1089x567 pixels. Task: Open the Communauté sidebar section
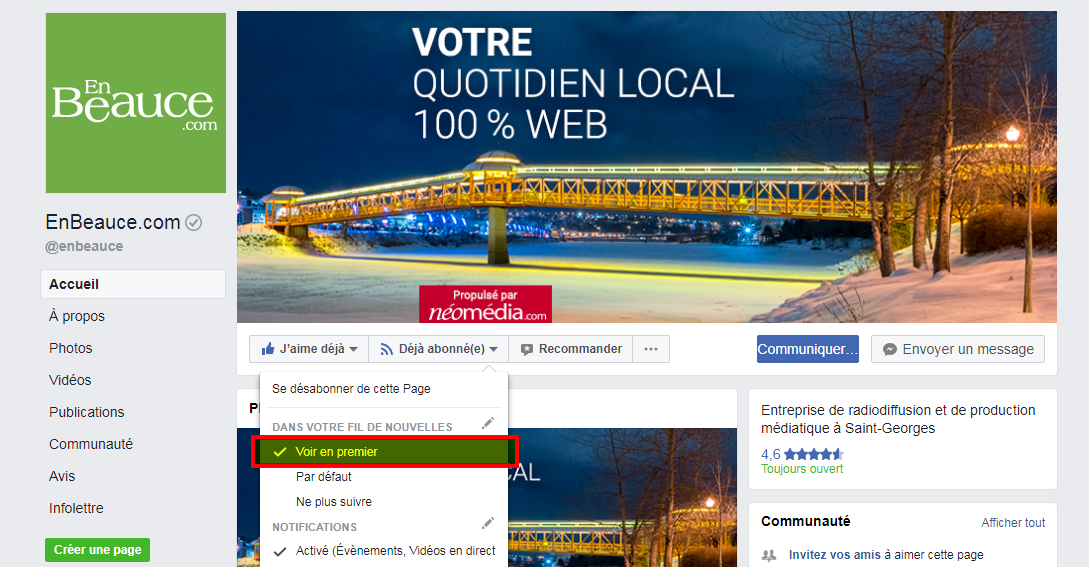pos(90,444)
